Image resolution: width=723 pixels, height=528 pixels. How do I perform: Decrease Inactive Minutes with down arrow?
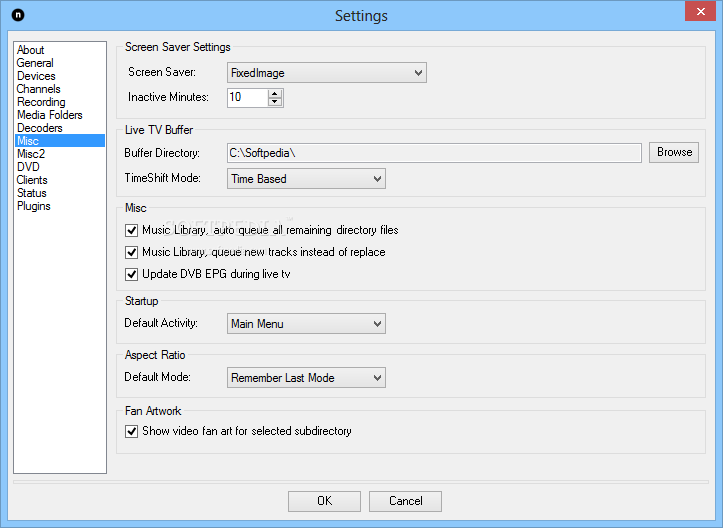click(x=275, y=101)
